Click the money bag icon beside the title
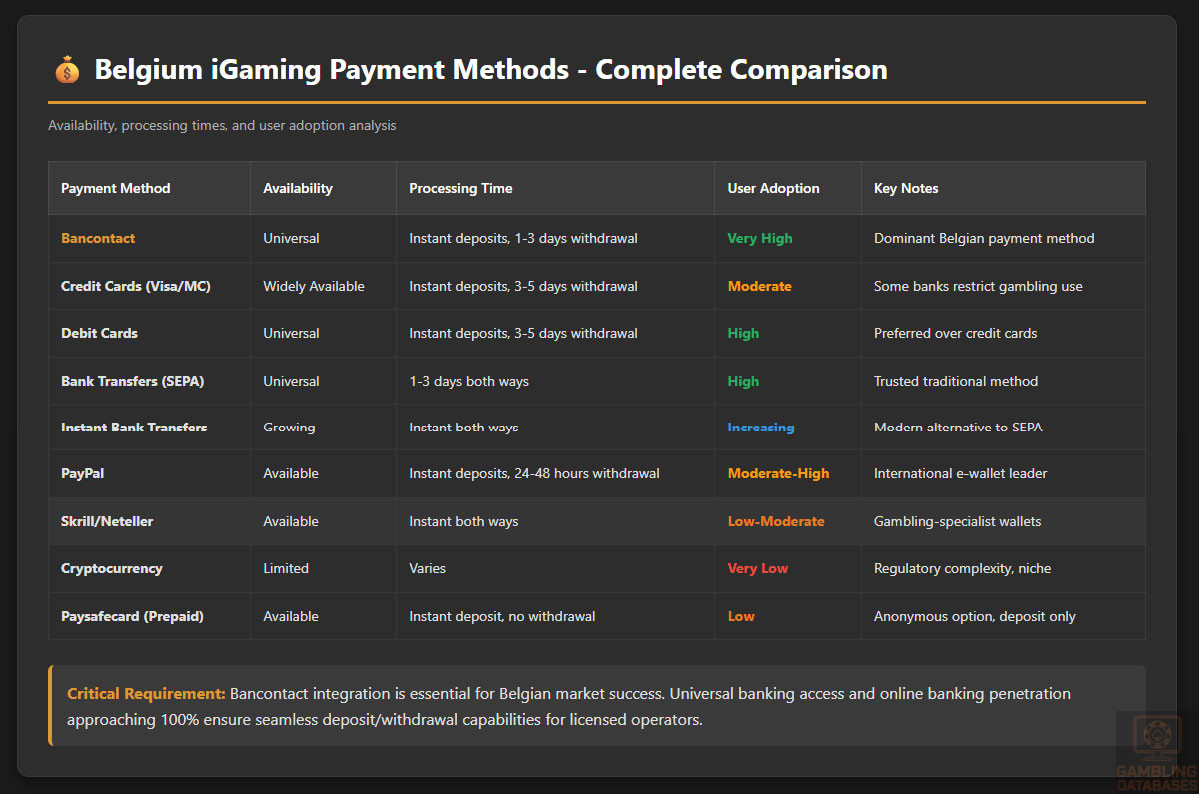Screen dimensions: 1199x794 [67, 70]
